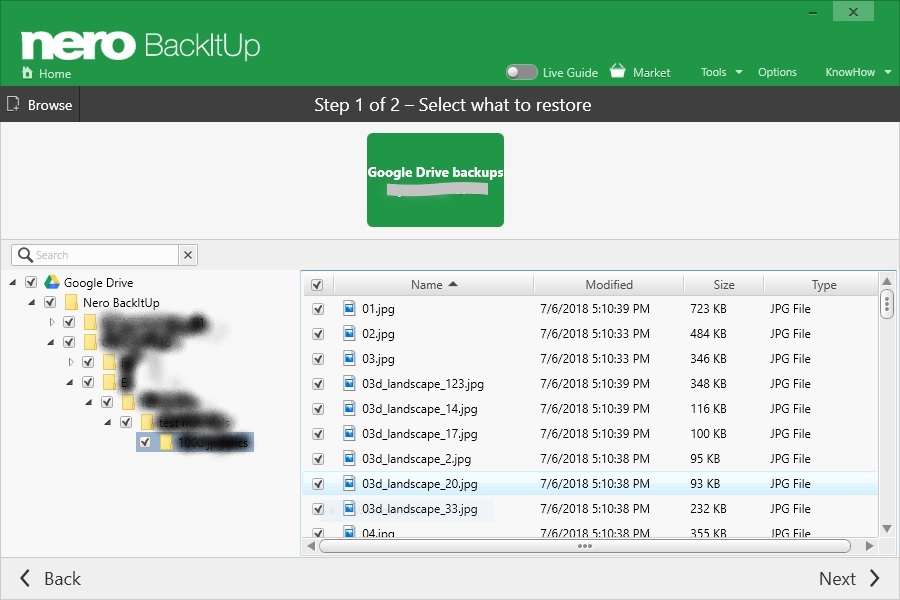Click the scroll up arrow of file list

coord(887,281)
